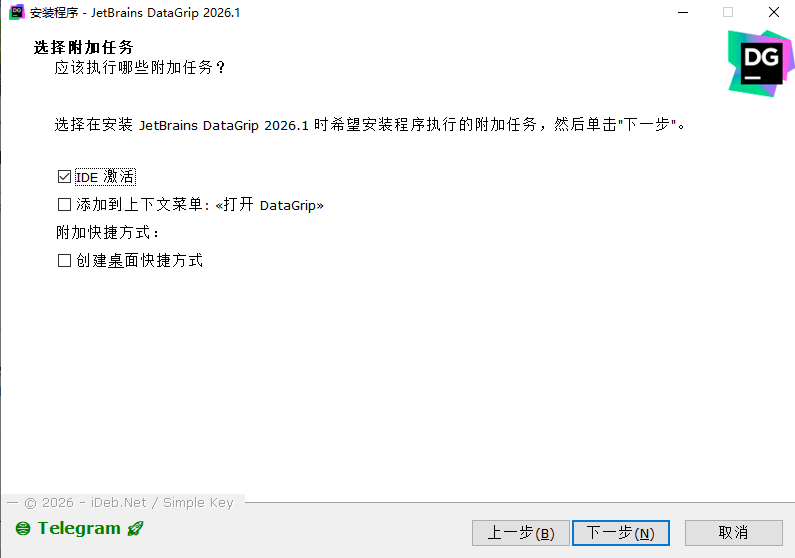The width and height of the screenshot is (795, 558).
Task: Cancel installation via 取消 button
Action: pos(734,533)
